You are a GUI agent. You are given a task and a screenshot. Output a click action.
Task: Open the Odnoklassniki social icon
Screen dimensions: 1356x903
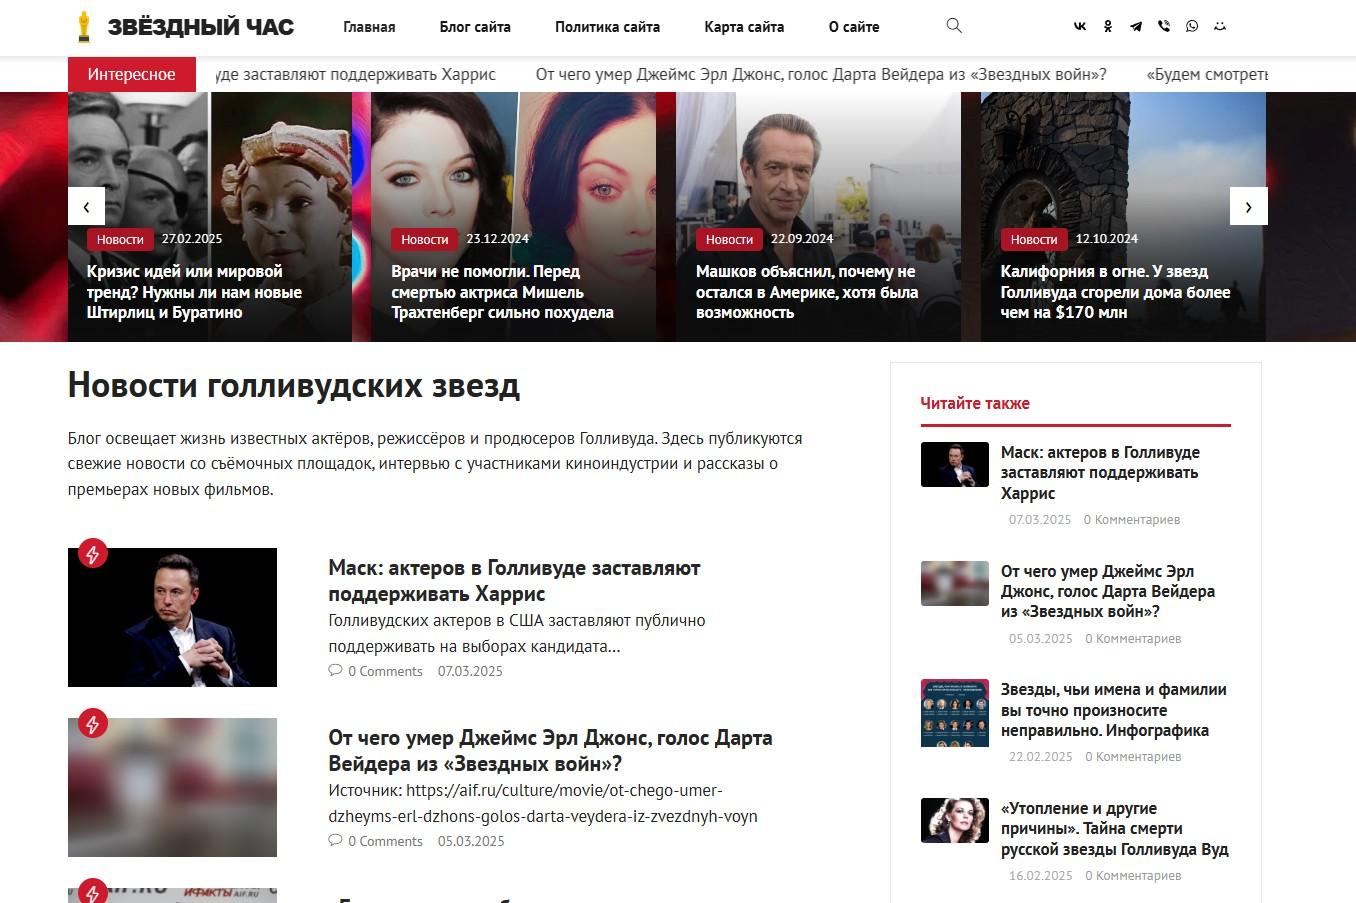coord(1108,27)
